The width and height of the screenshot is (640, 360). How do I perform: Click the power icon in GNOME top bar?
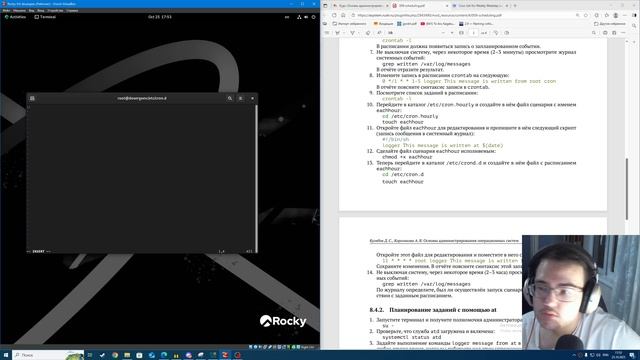point(313,17)
